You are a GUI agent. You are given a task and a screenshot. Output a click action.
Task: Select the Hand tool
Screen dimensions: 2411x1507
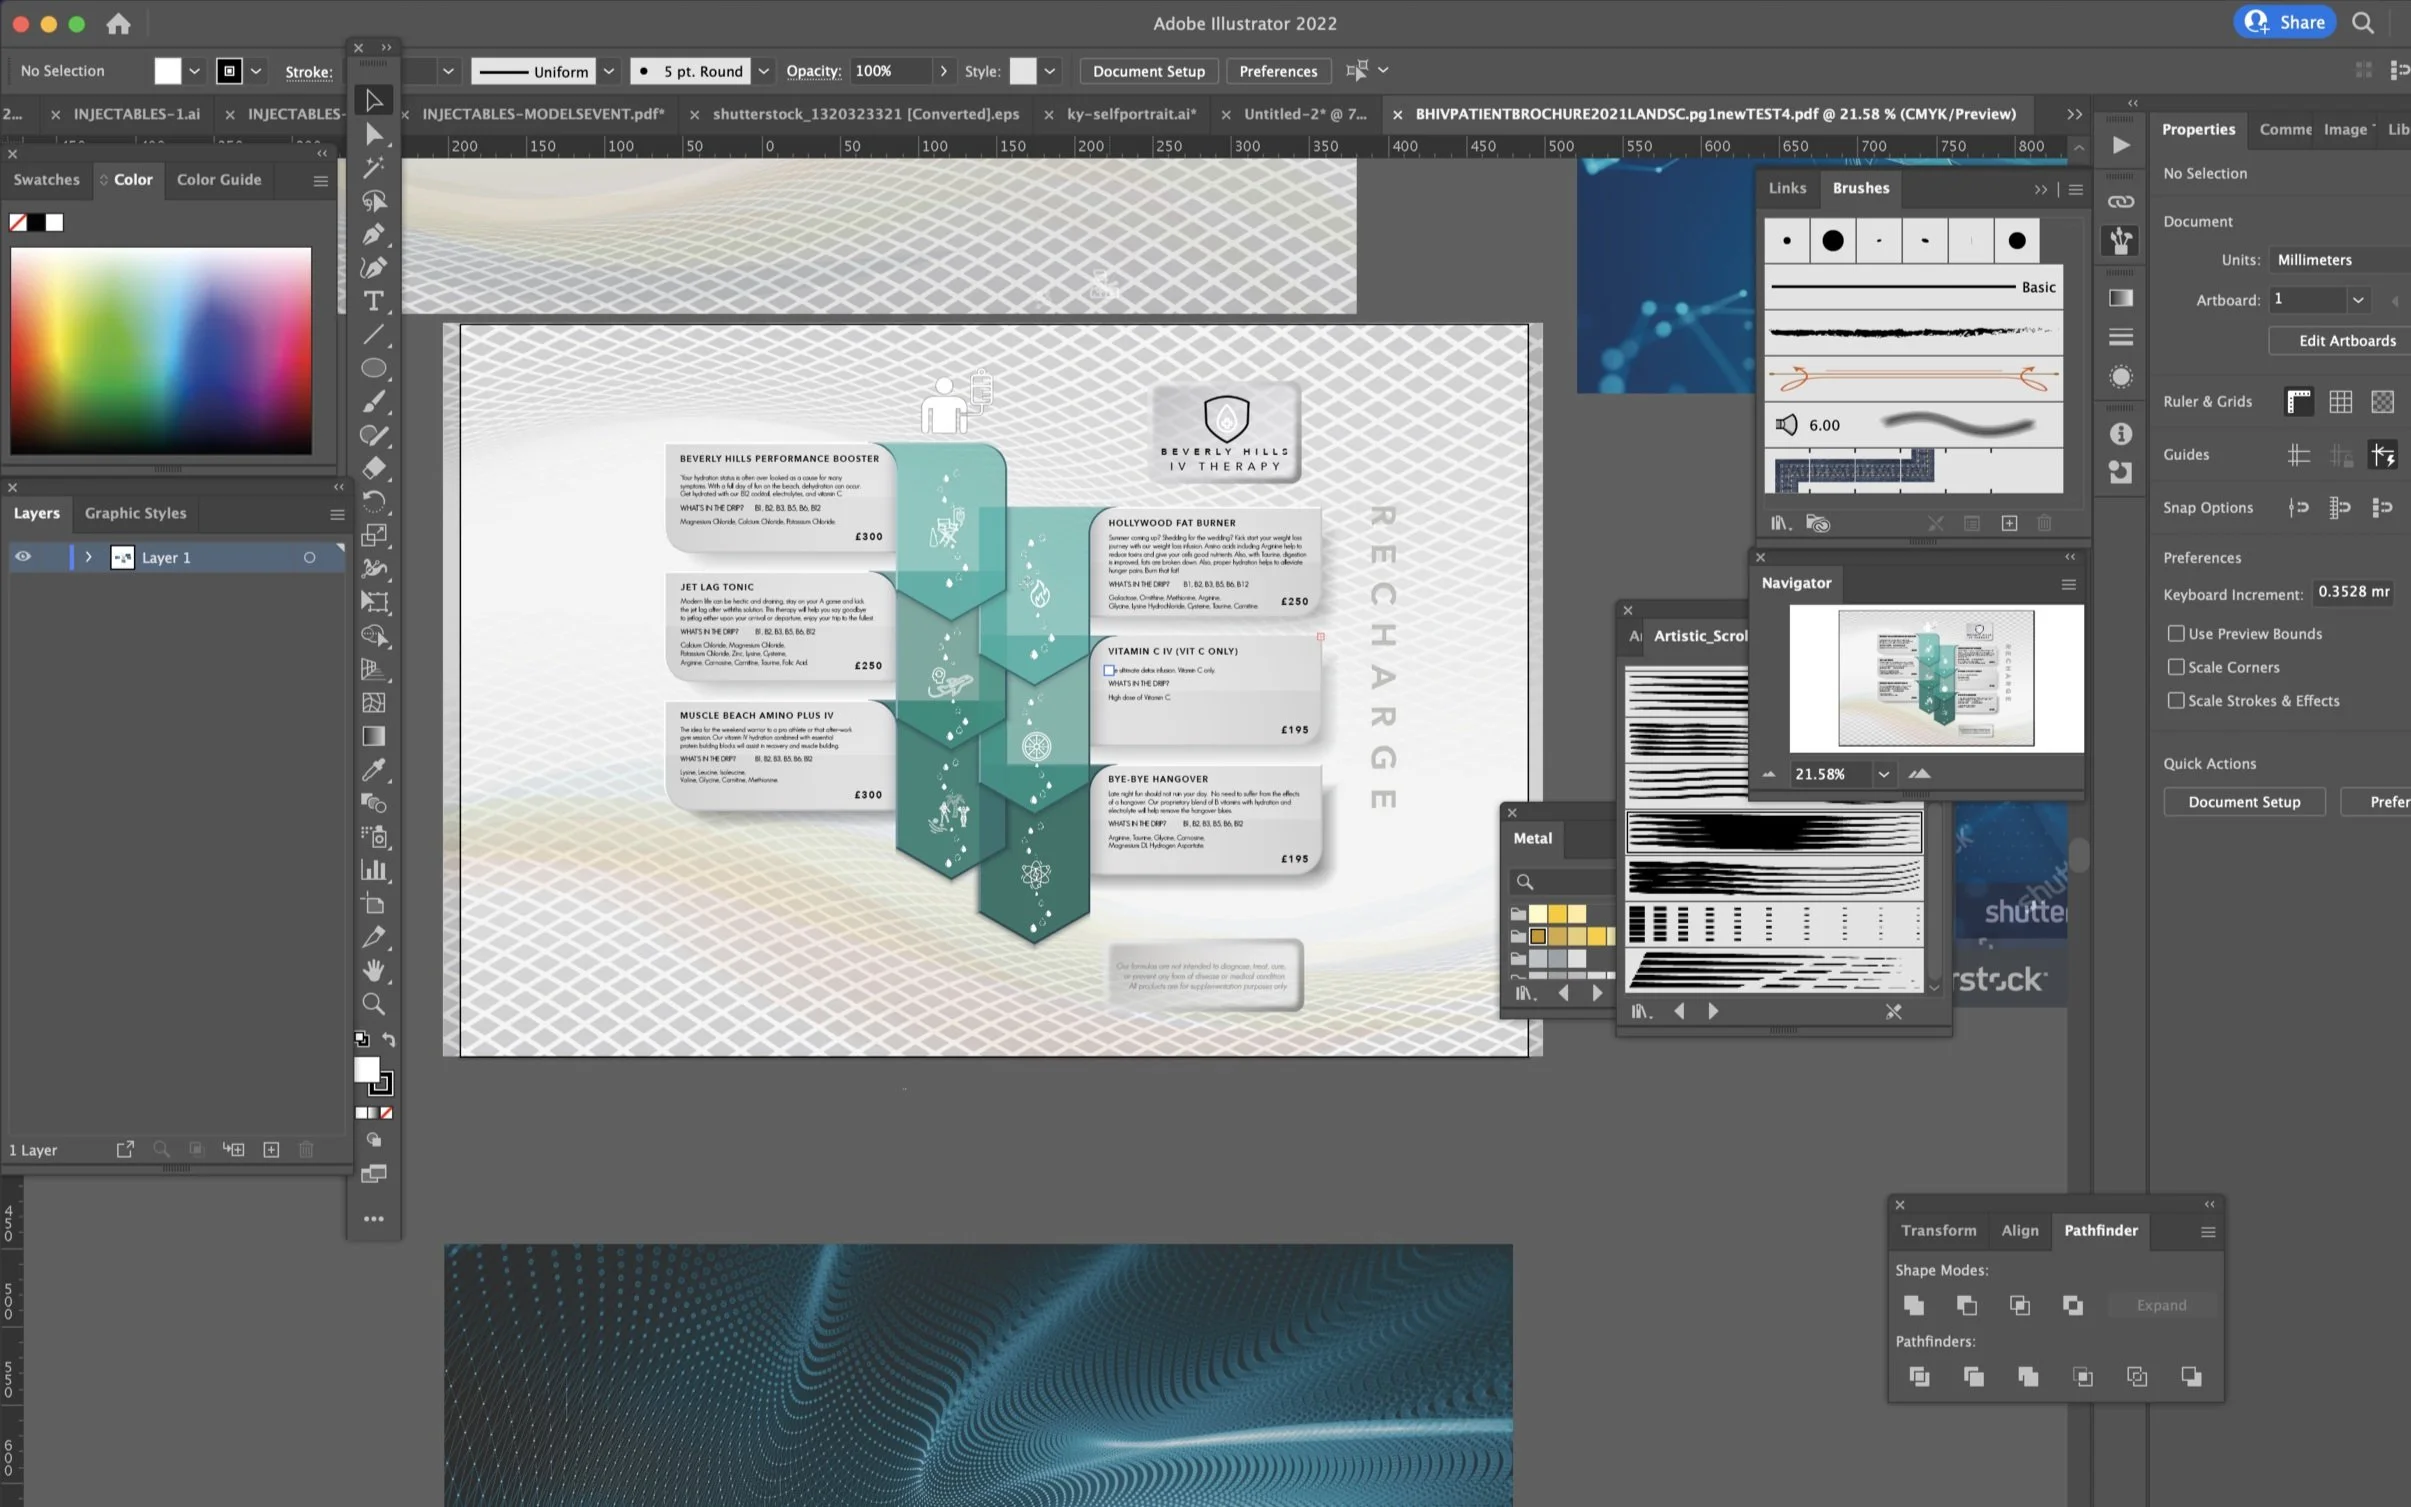[x=374, y=970]
